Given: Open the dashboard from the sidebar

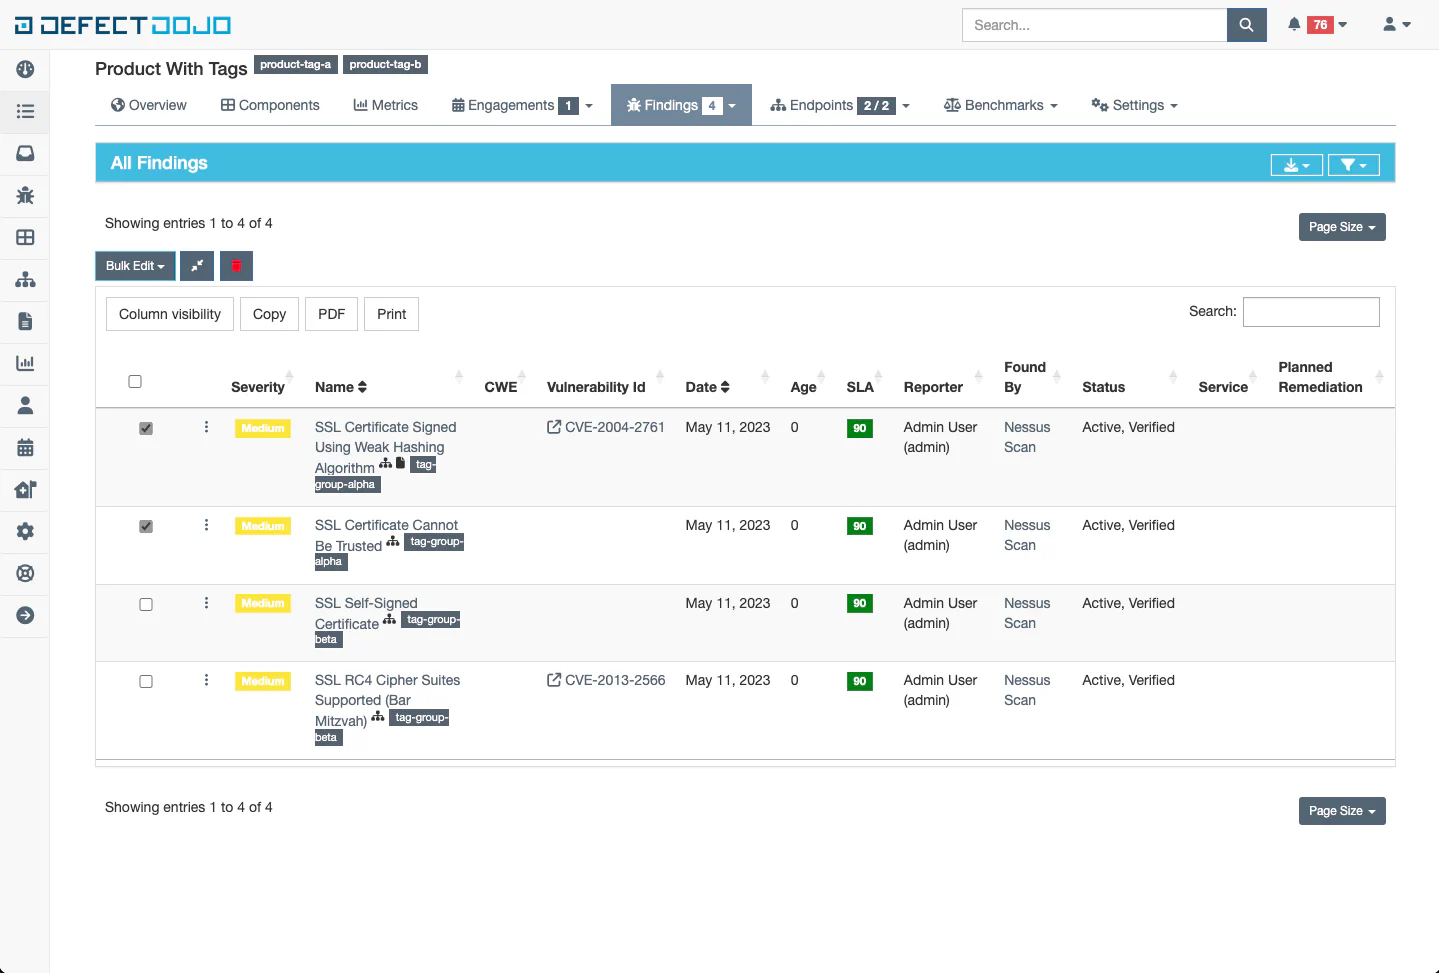Looking at the screenshot, I should tap(24, 69).
